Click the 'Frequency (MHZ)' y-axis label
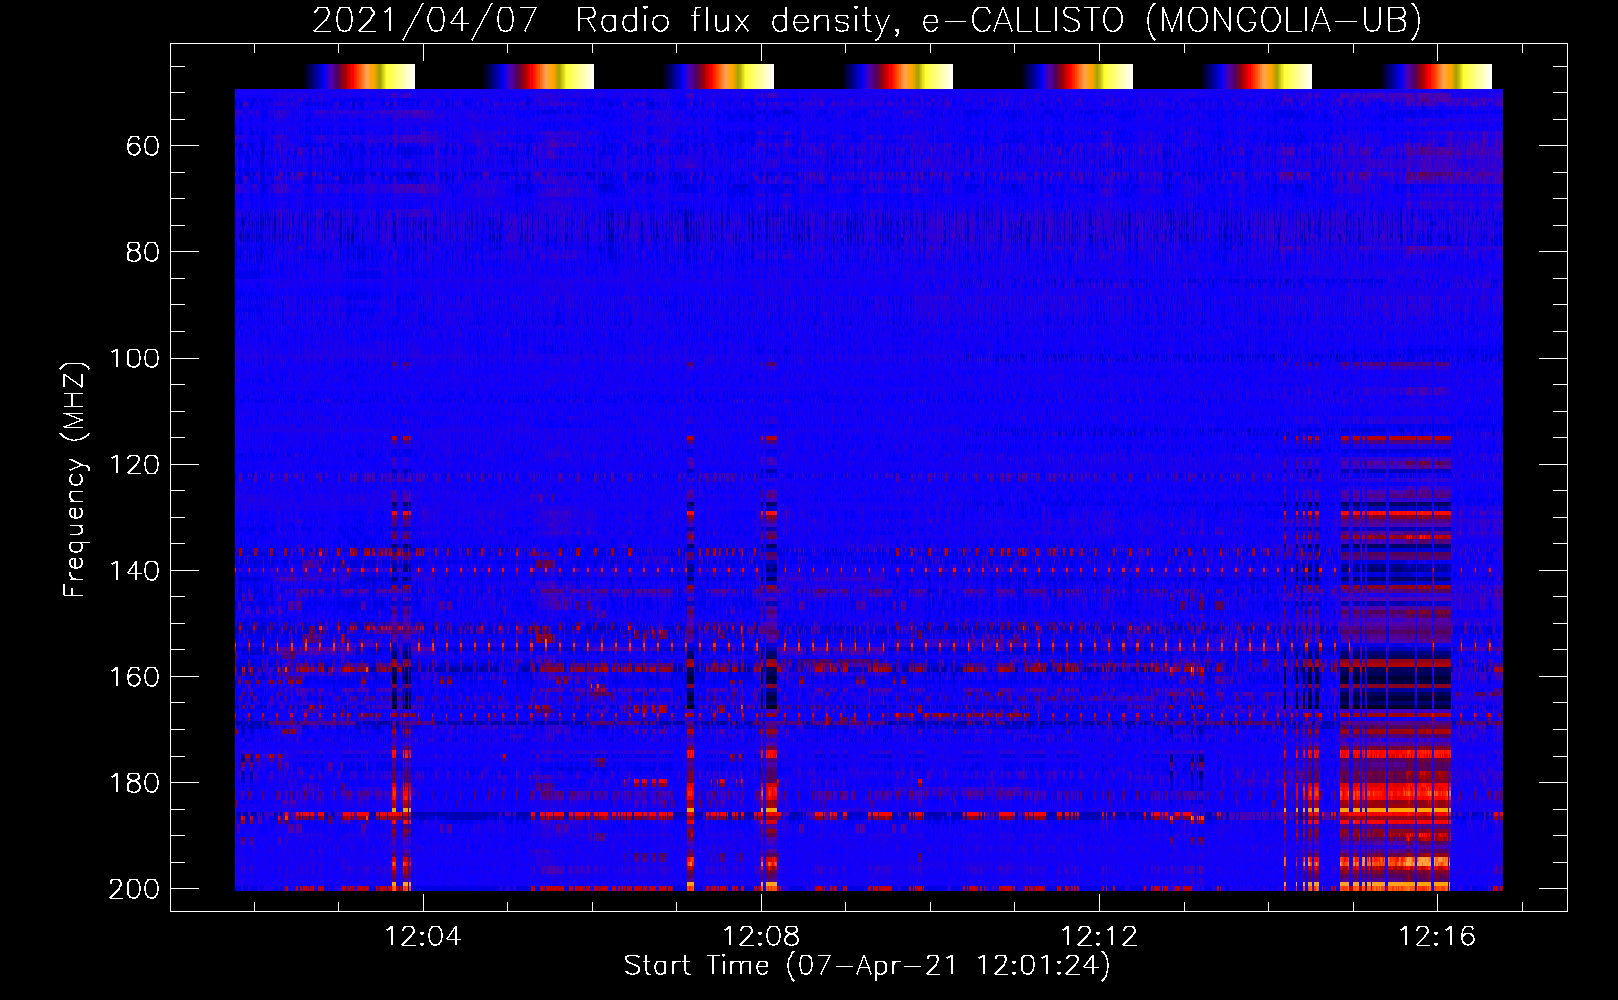 pos(76,479)
